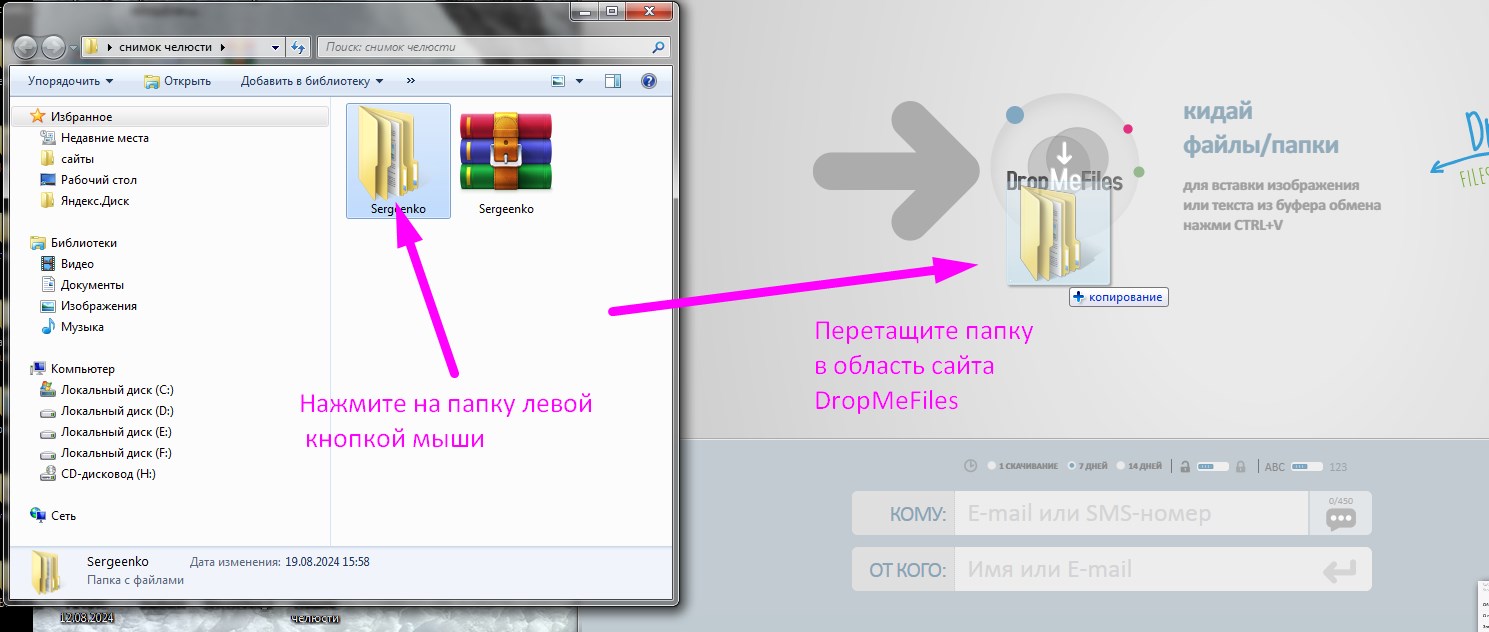Select the 14 дней storage option
The width and height of the screenshot is (1489, 632).
click(1121, 465)
